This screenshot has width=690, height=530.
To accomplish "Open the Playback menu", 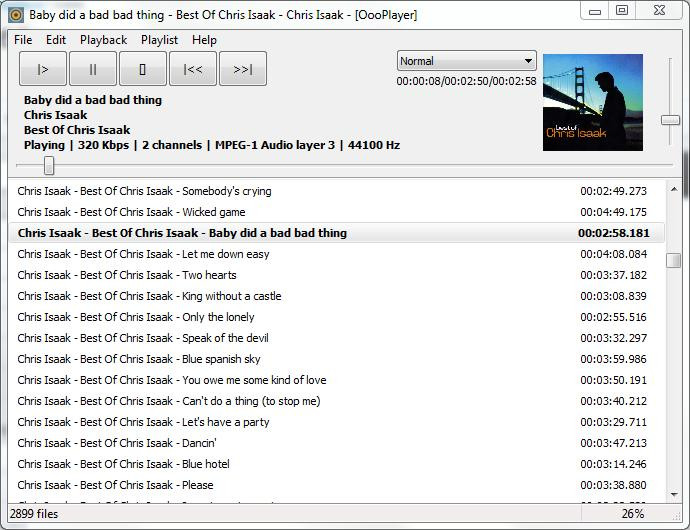I will 103,40.
